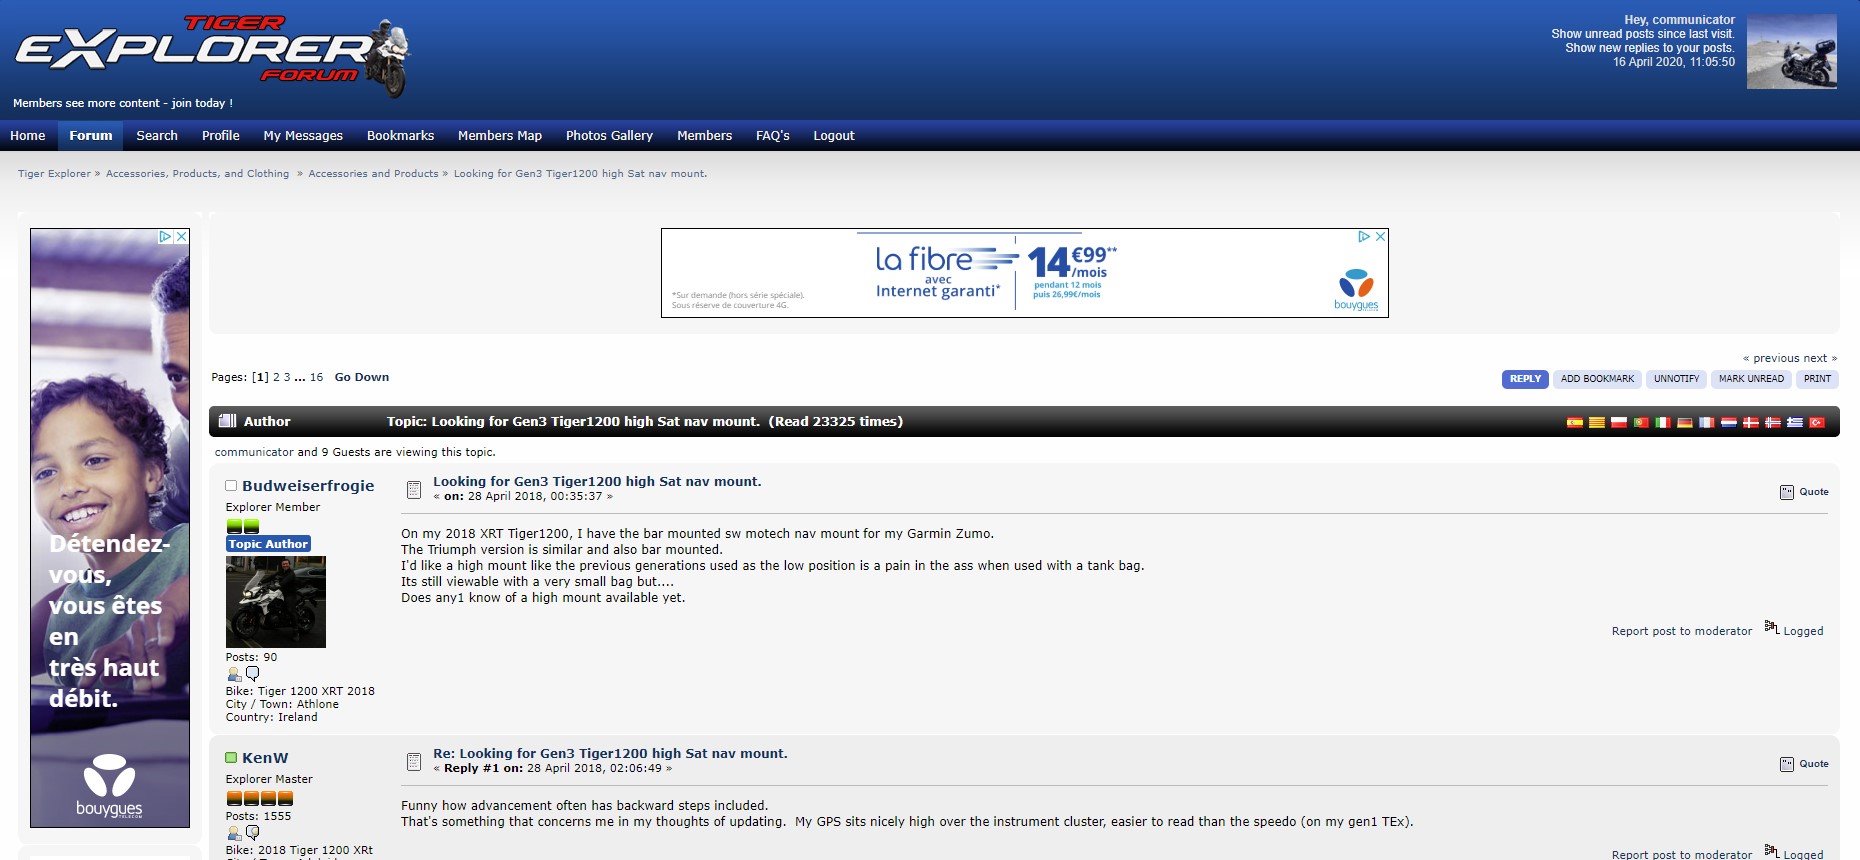
Task: Open Budweiserfrogie's username link
Action: pyautogui.click(x=308, y=486)
